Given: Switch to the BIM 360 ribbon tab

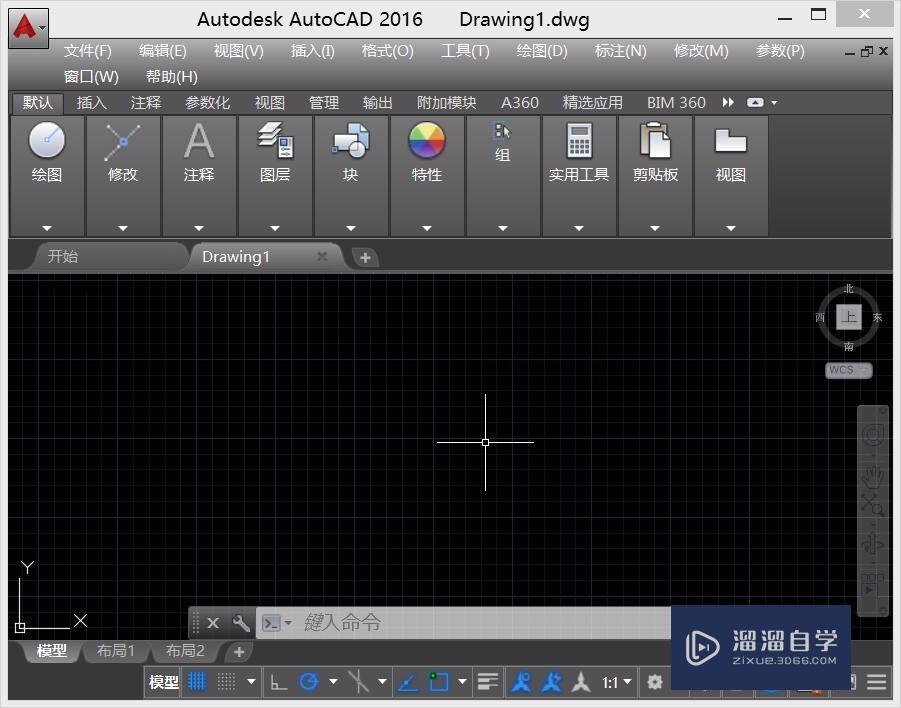Looking at the screenshot, I should point(676,103).
